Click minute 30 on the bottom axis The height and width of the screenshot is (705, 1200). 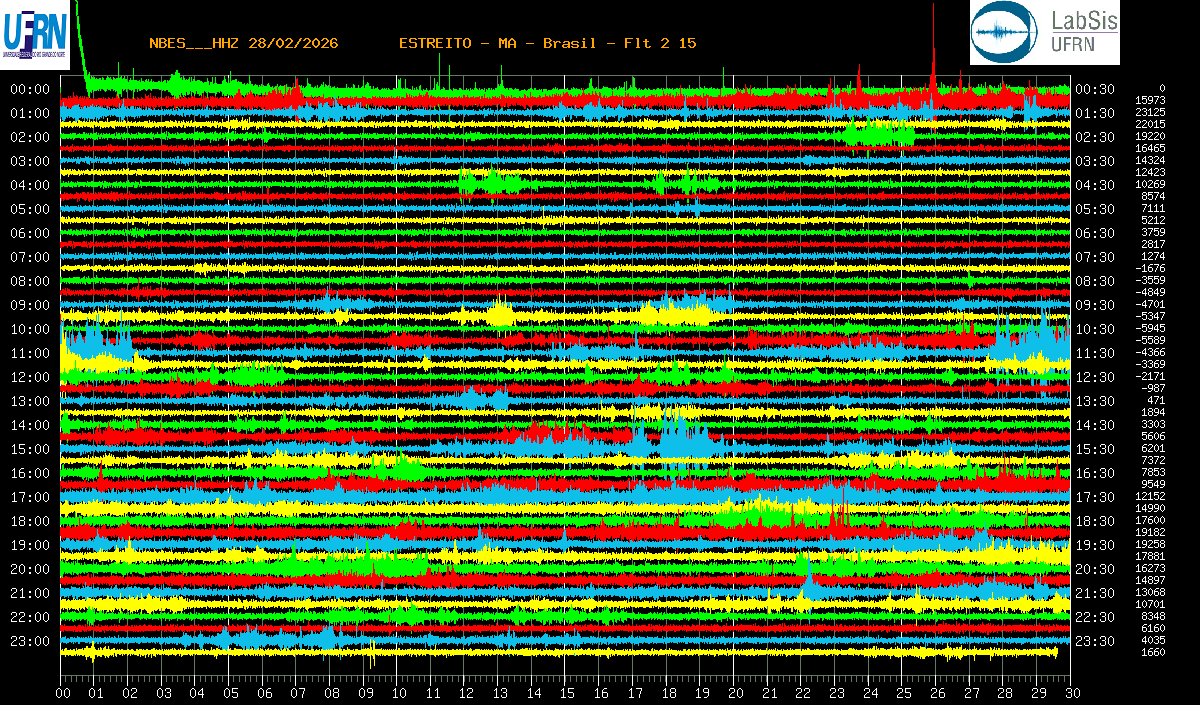(1071, 693)
